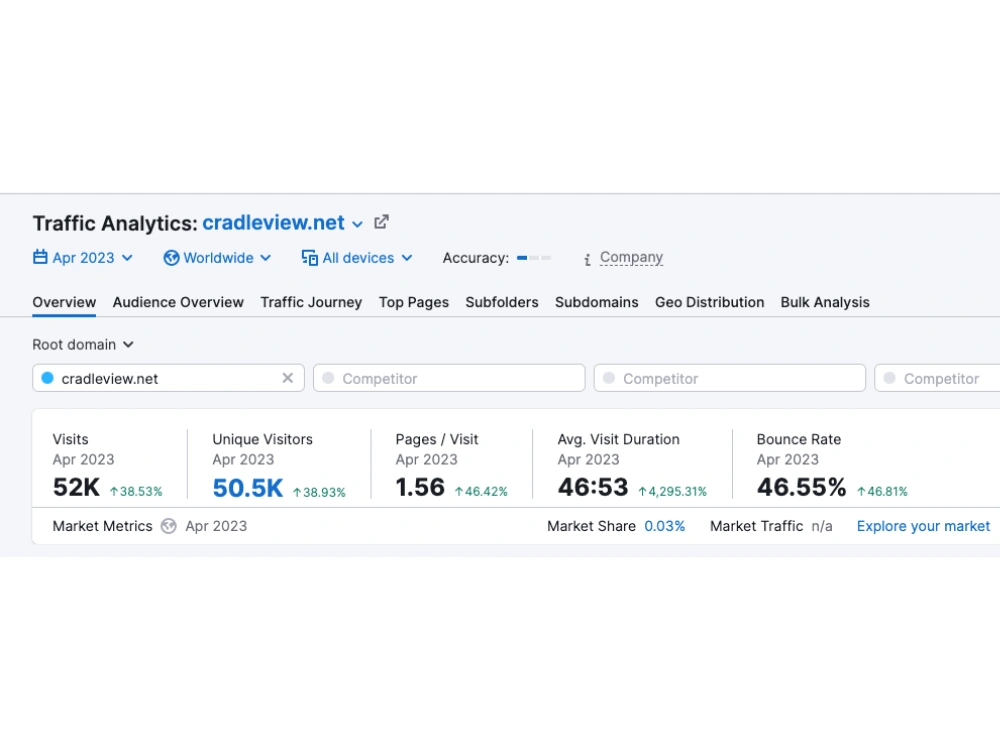Click the cradleview.net title link
The width and height of the screenshot is (1000, 750).
pos(273,223)
